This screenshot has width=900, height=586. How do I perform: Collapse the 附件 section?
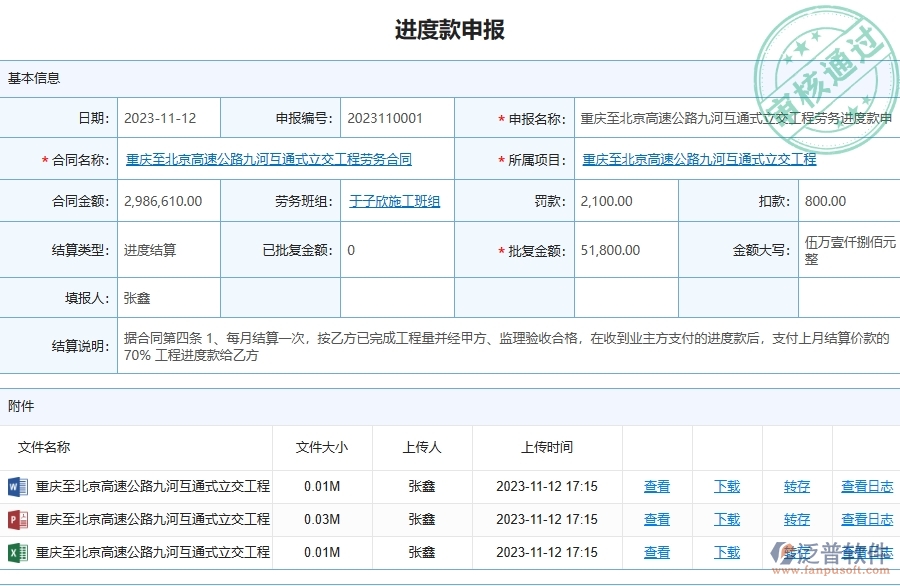20,406
